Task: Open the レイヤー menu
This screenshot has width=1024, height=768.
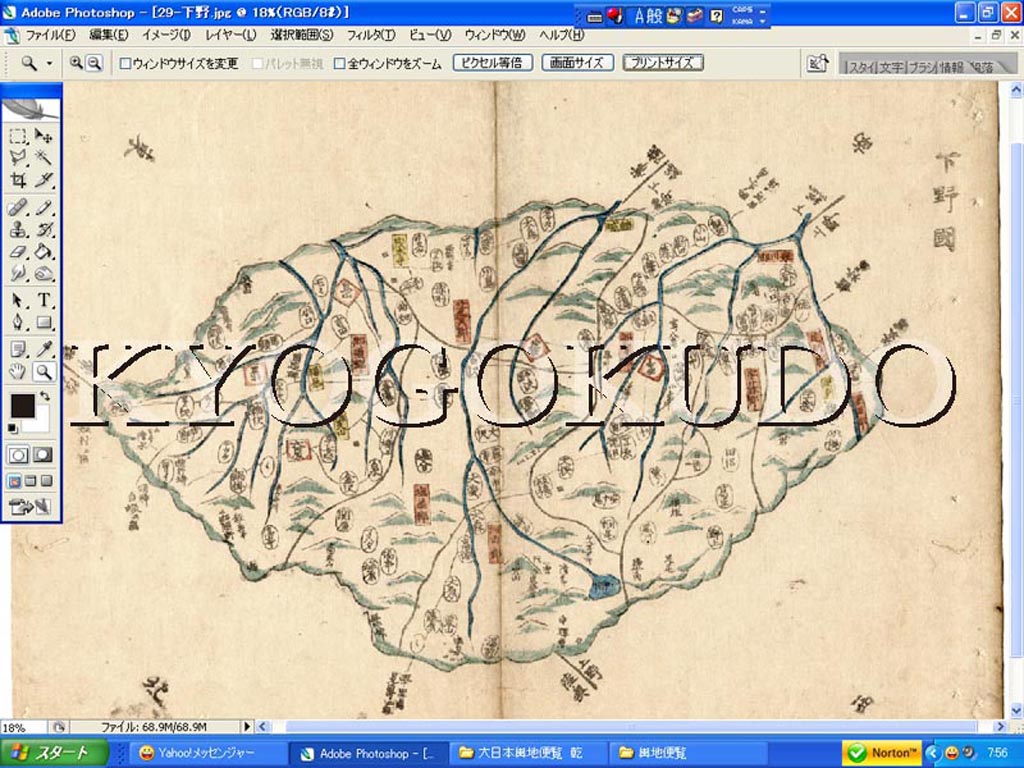Action: tap(231, 35)
